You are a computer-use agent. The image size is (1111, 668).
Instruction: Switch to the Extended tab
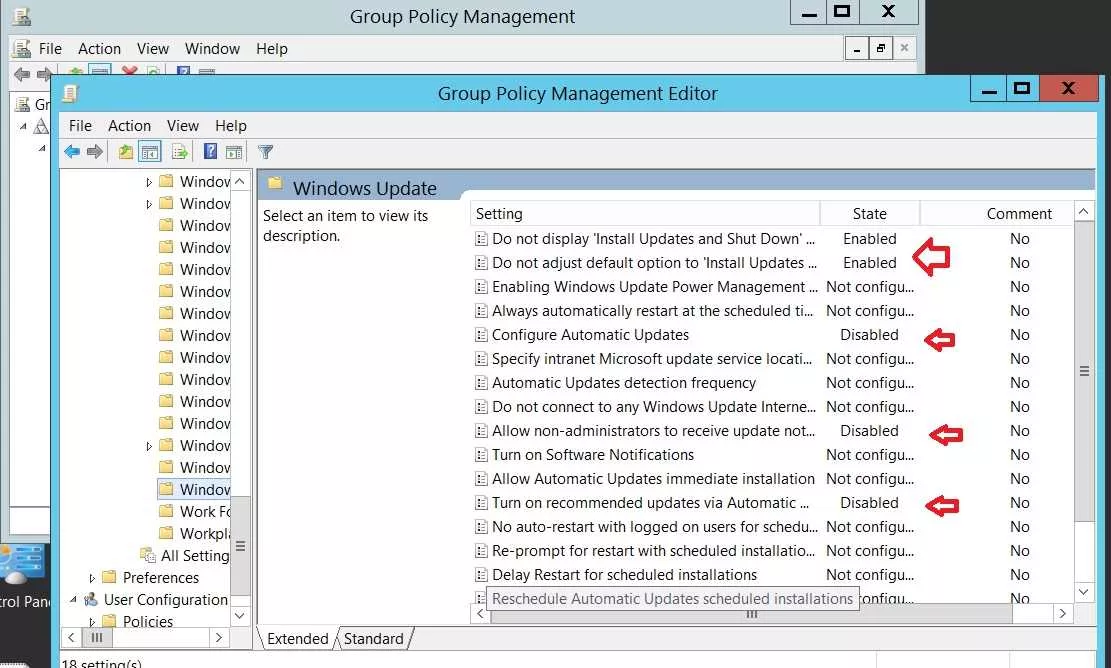coord(298,638)
